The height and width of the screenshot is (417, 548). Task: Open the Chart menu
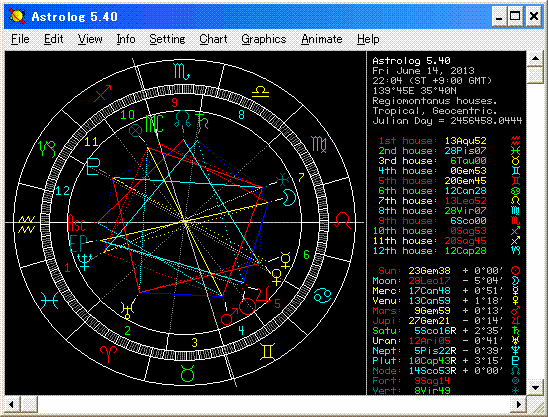[x=213, y=39]
